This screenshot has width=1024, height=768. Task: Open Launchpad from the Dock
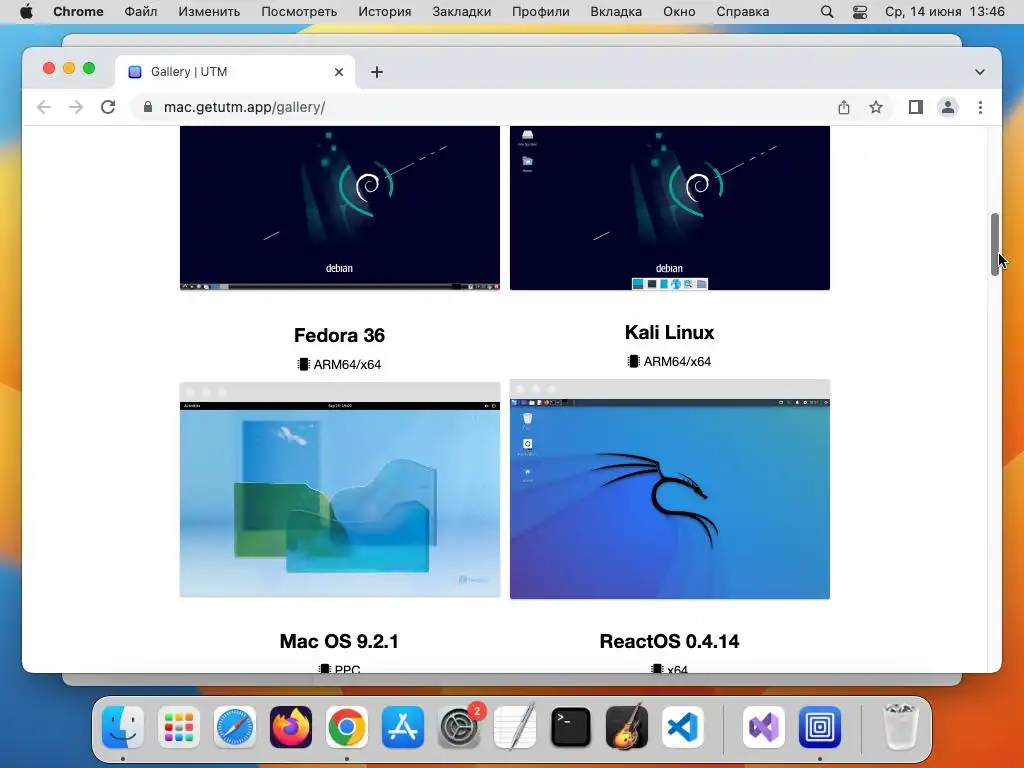point(179,727)
